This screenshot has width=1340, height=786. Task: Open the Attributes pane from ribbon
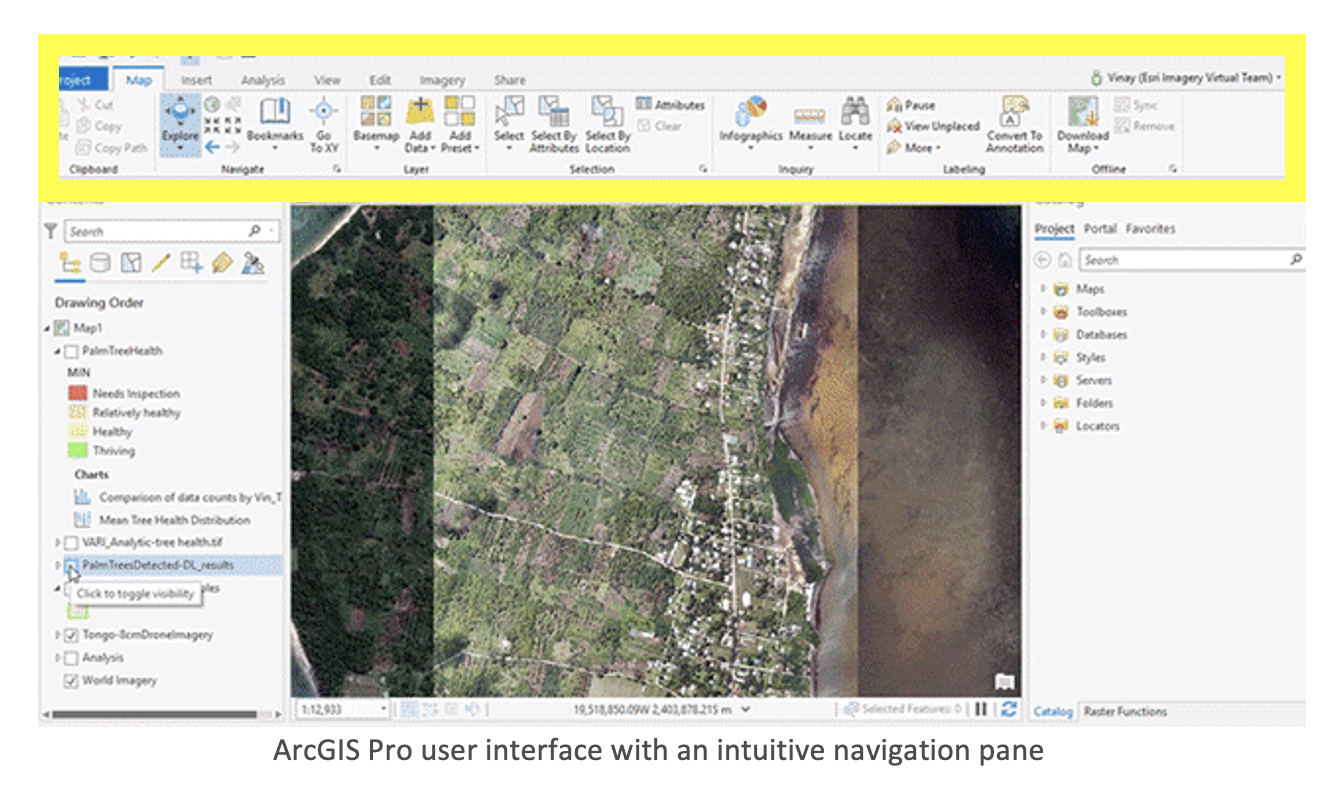[670, 105]
